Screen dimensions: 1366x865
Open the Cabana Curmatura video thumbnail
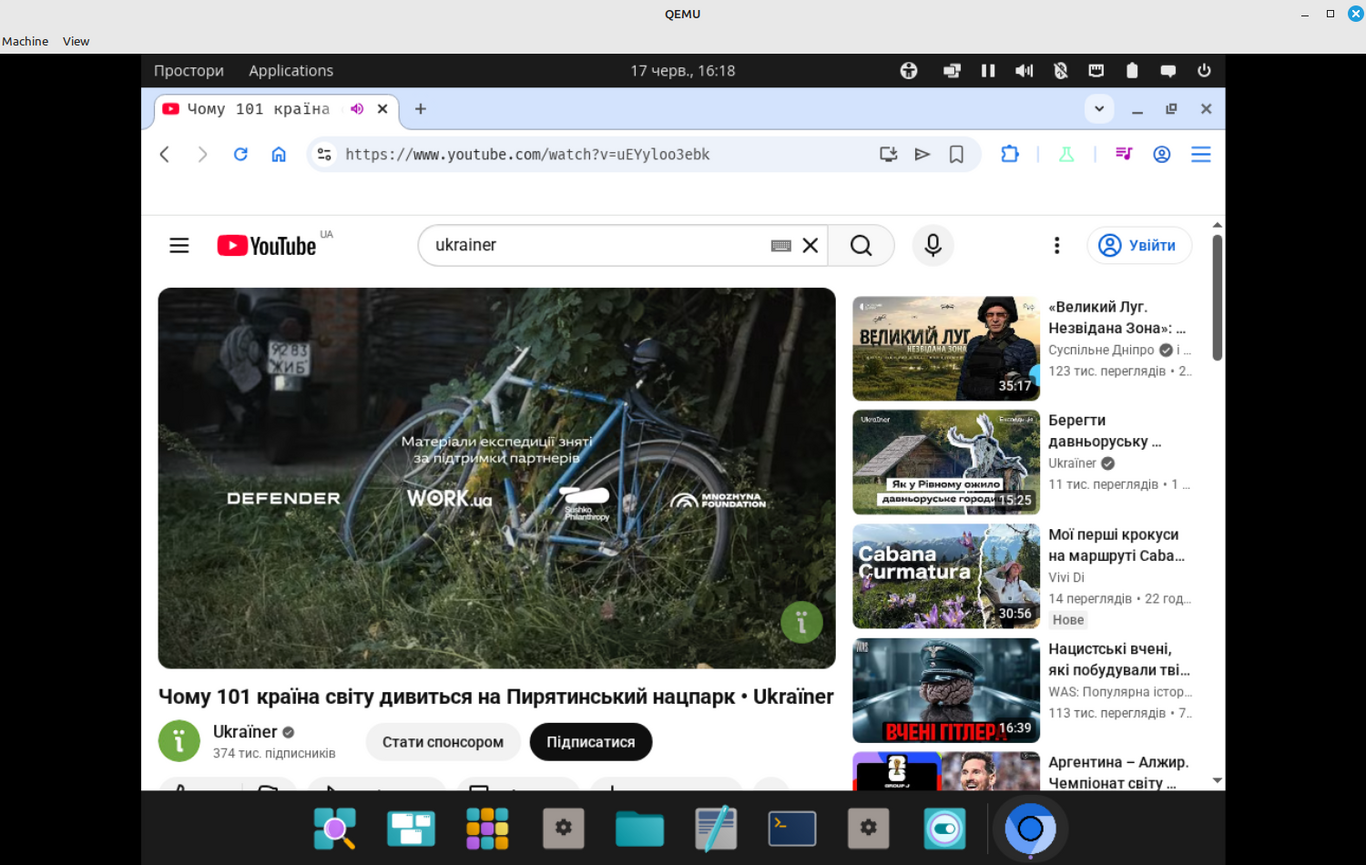[945, 576]
